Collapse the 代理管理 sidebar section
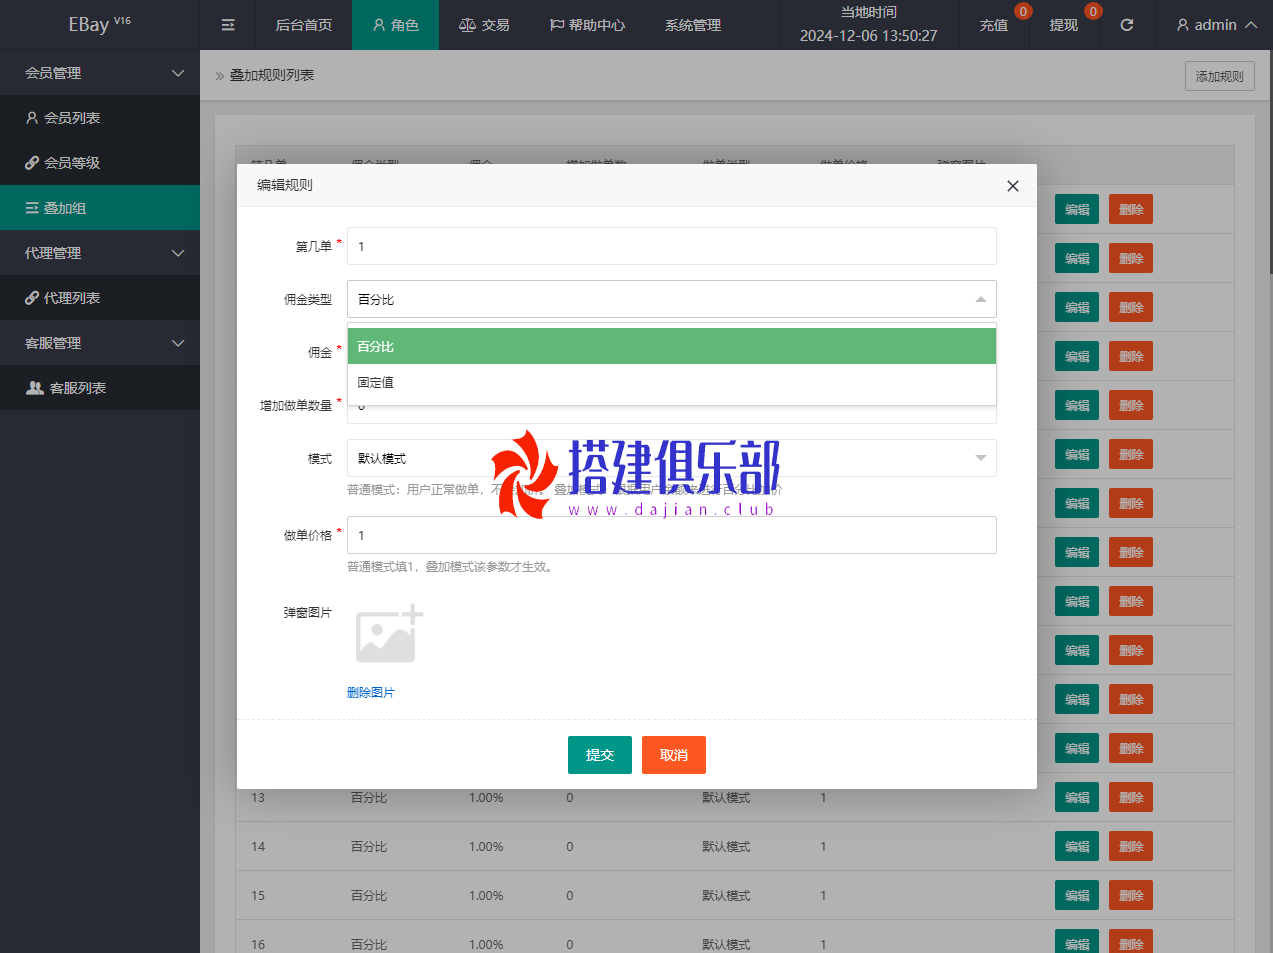Screen dimensions: 1273x953 point(100,253)
